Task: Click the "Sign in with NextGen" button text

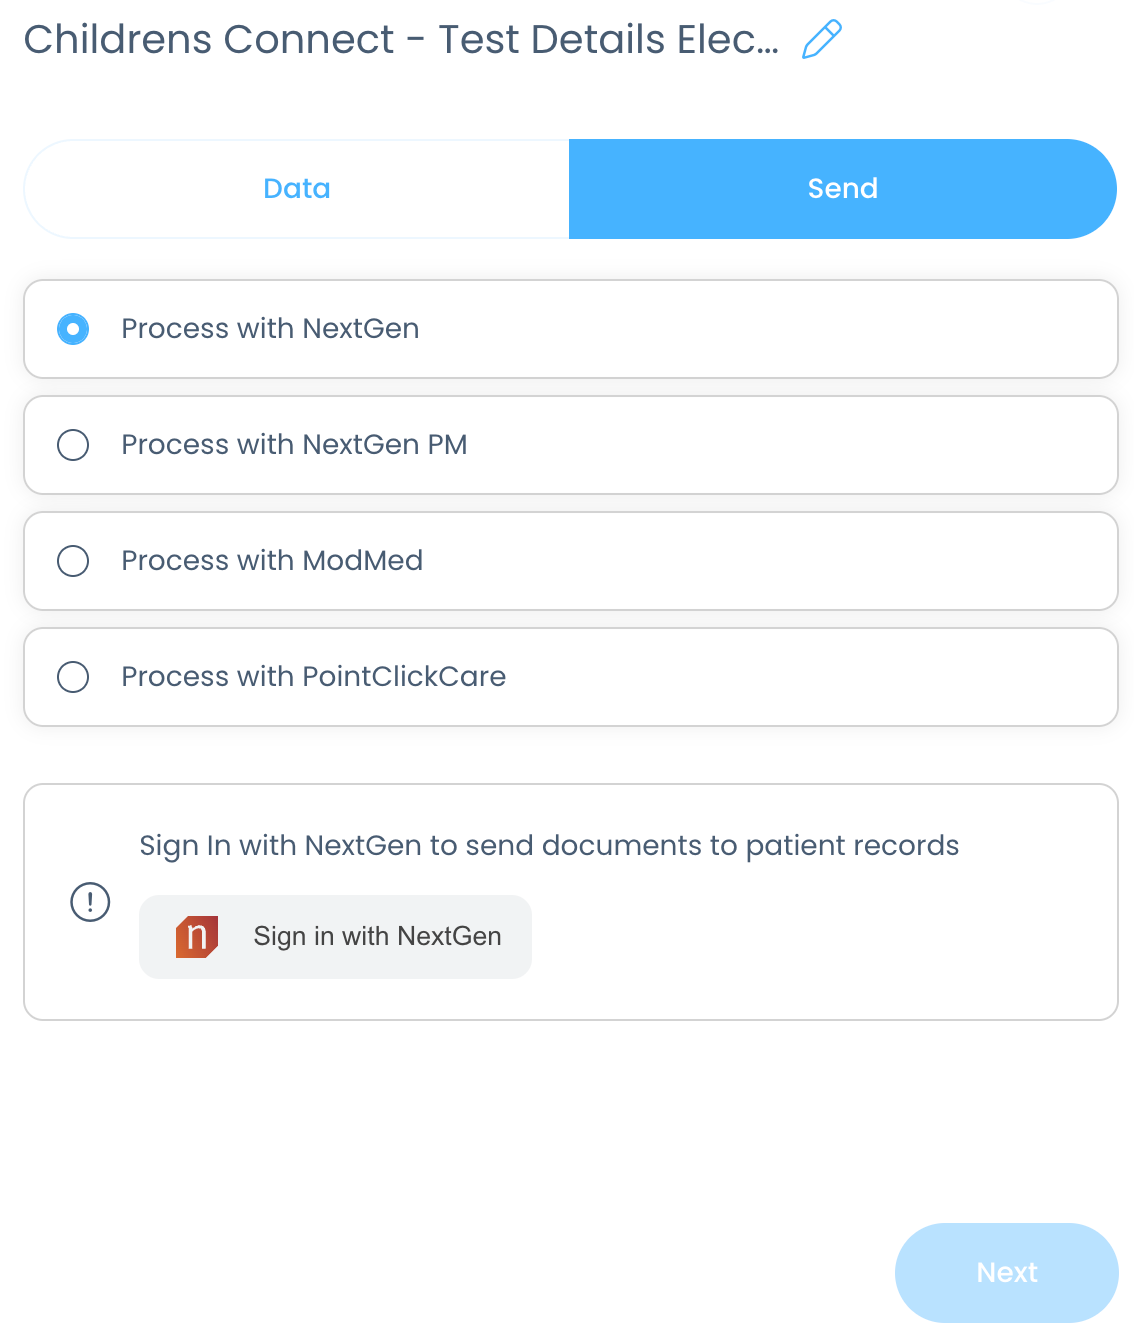Action: click(x=377, y=937)
